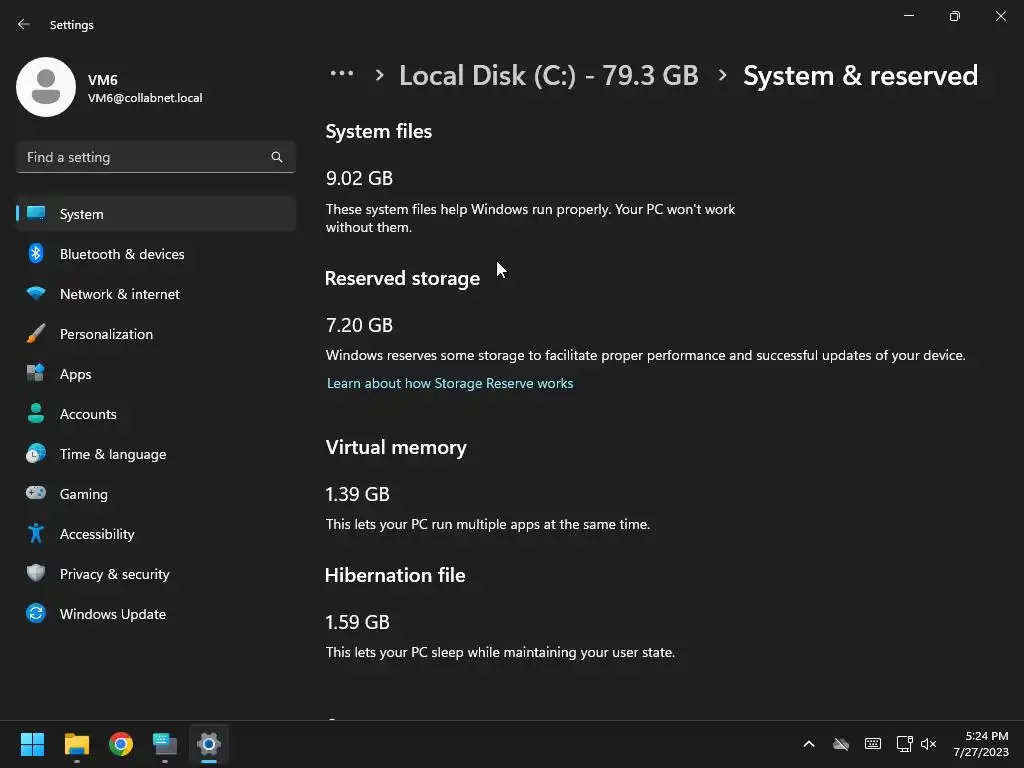Click the back arrow in Settings
Viewport: 1024px width, 768px height.
[x=24, y=24]
